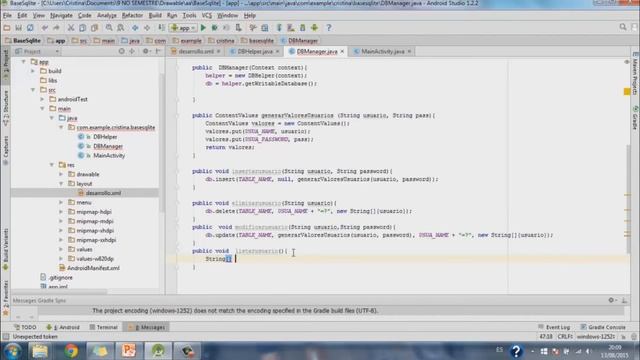Open the Build menu
Screen dimensions: 640x360
155,16
